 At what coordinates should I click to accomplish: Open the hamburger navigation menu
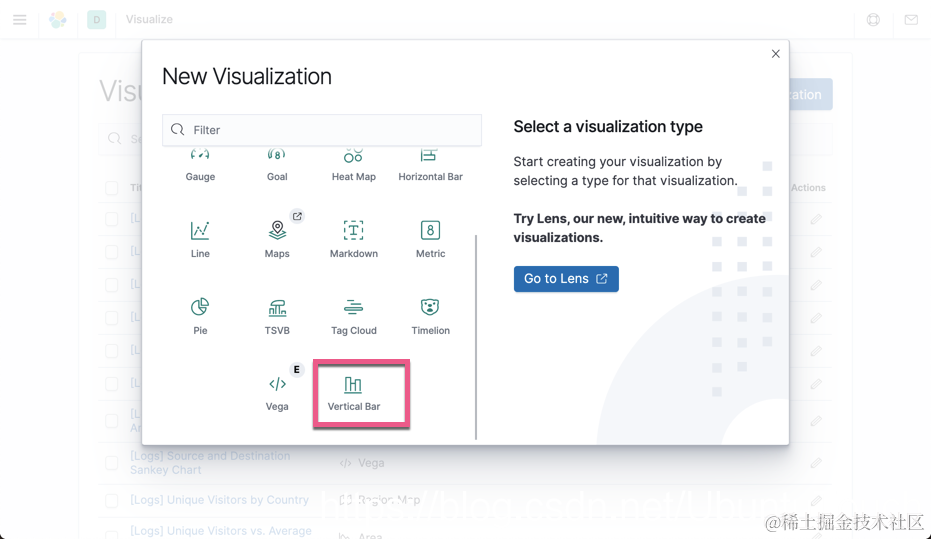tap(20, 20)
